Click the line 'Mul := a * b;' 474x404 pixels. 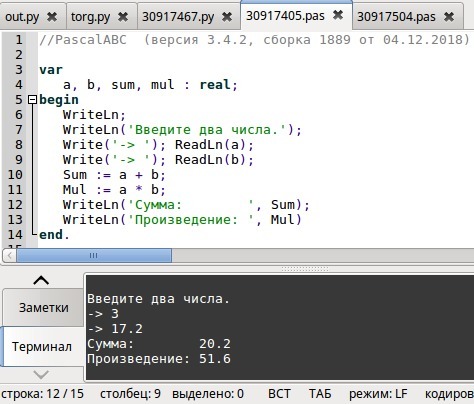114,190
